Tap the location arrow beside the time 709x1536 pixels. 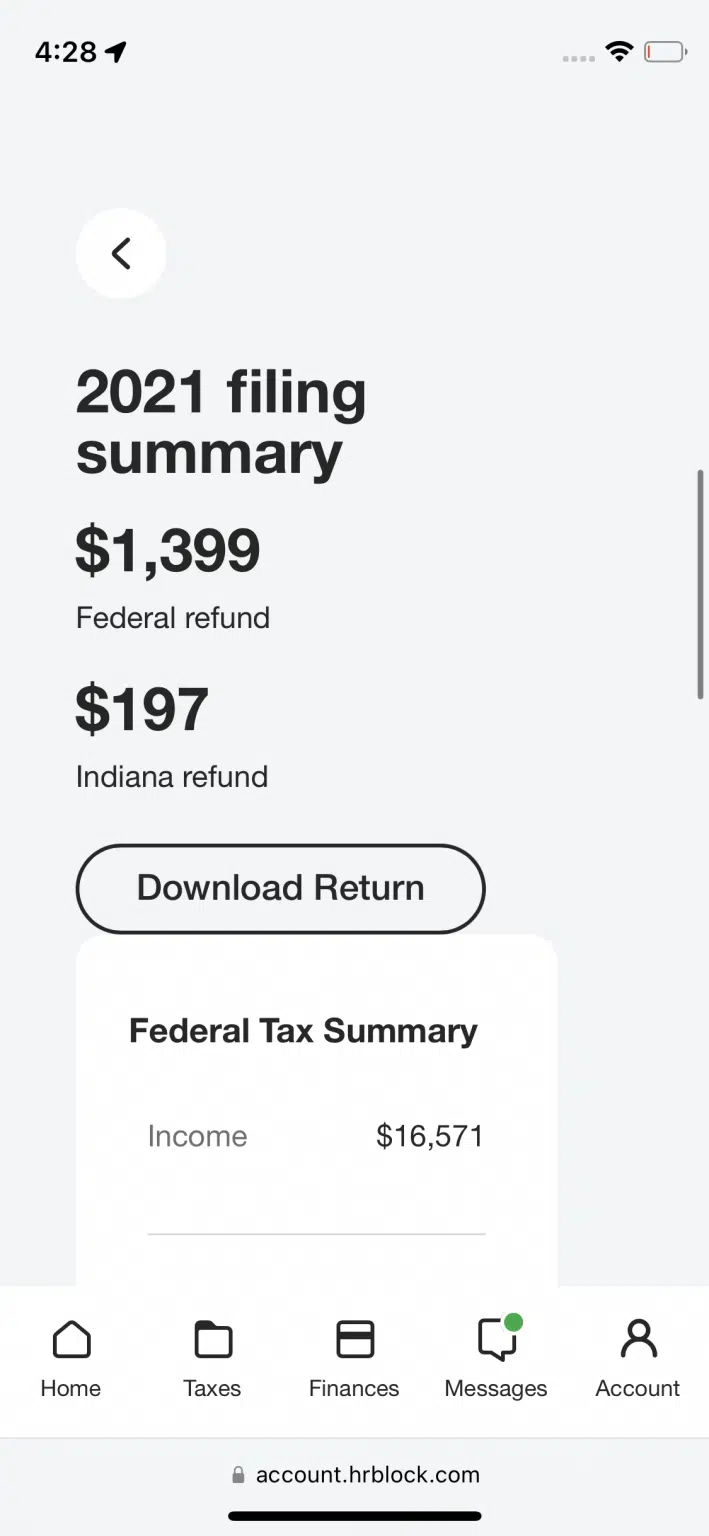coord(117,52)
